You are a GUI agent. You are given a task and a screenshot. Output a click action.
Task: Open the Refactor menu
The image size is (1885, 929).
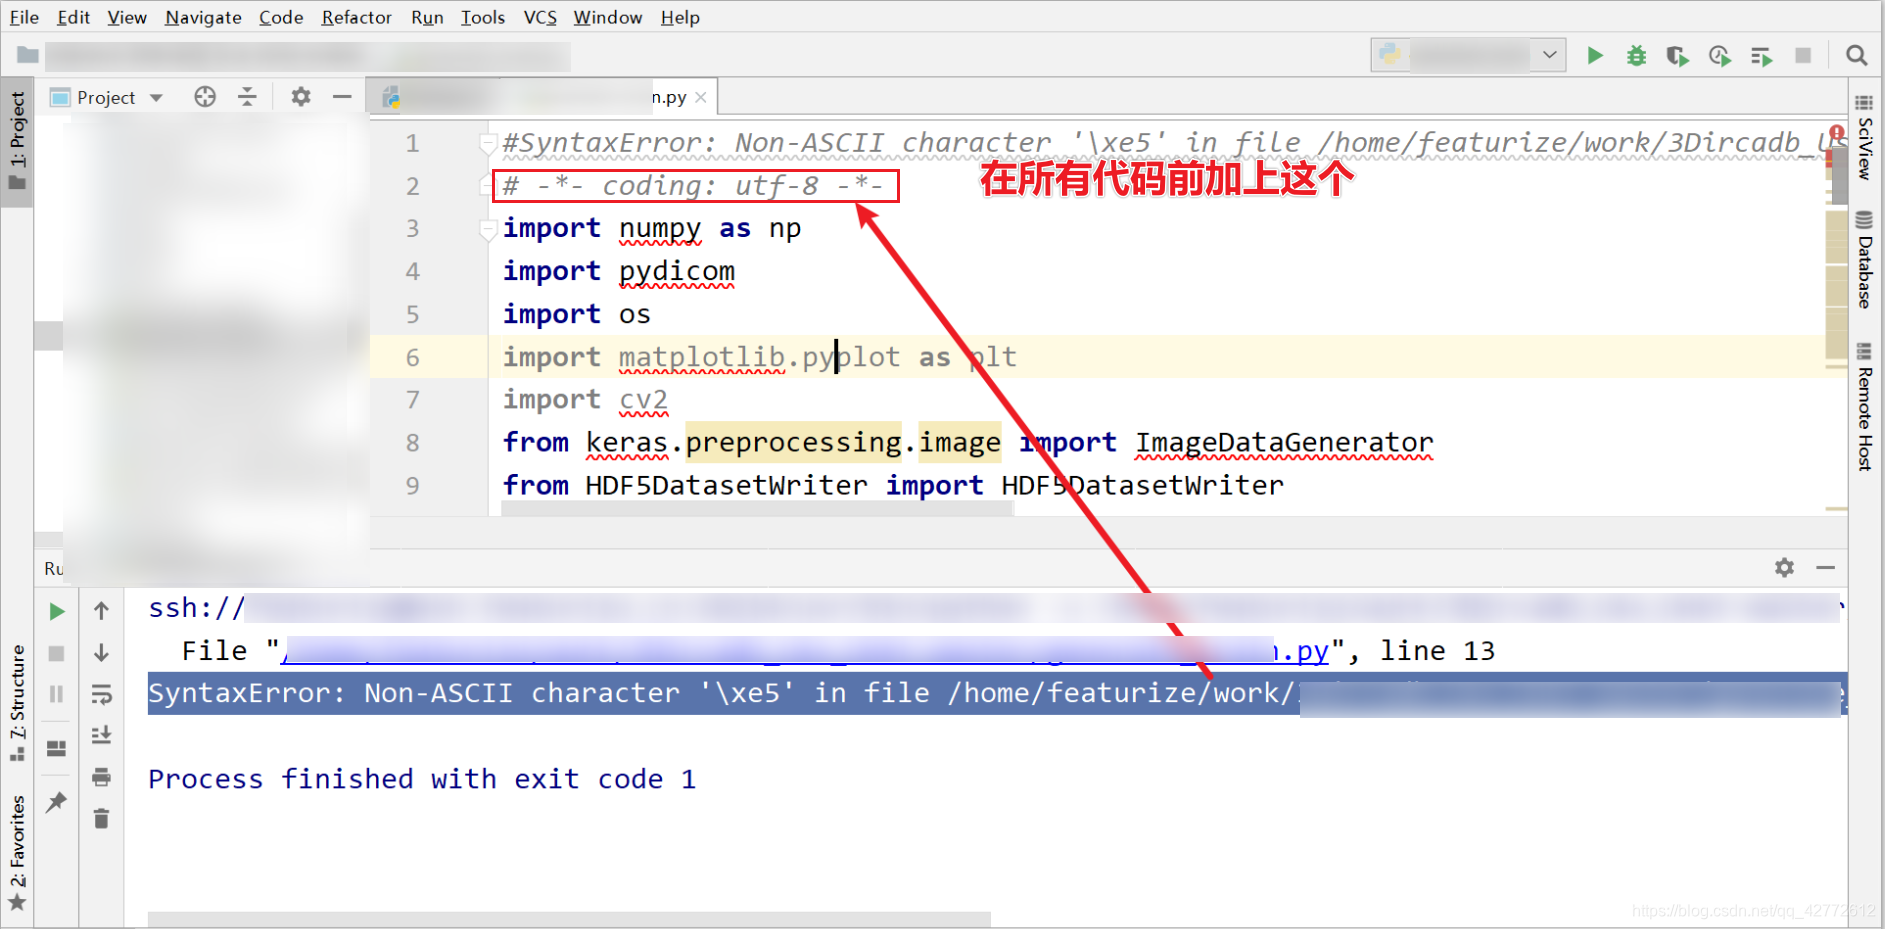pos(356,17)
